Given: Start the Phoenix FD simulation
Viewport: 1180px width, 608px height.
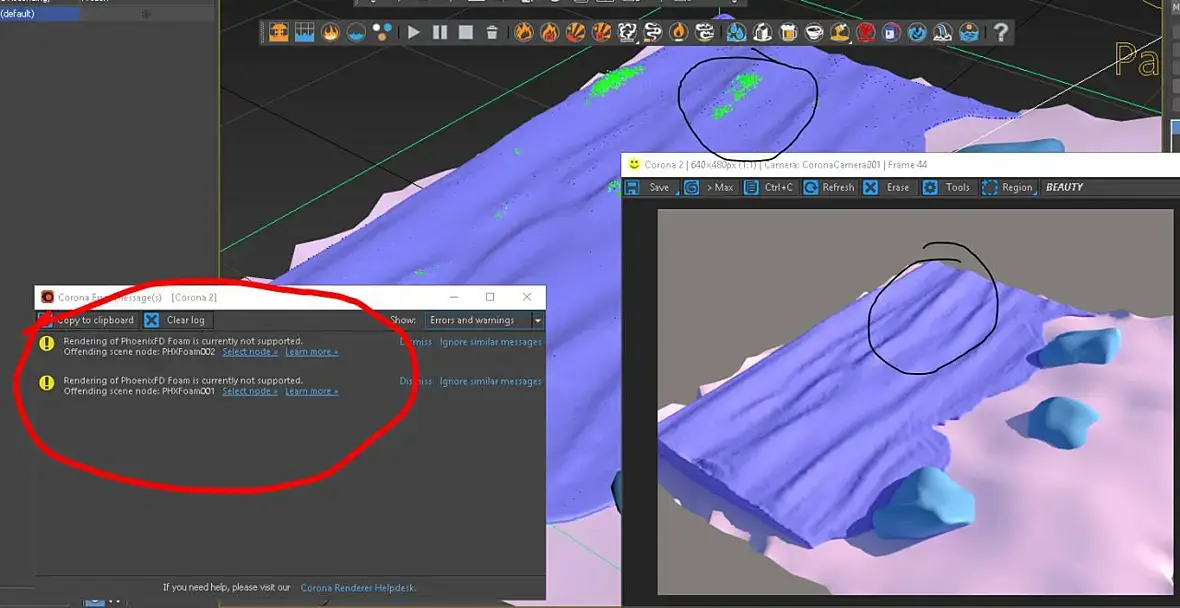Looking at the screenshot, I should coord(413,32).
